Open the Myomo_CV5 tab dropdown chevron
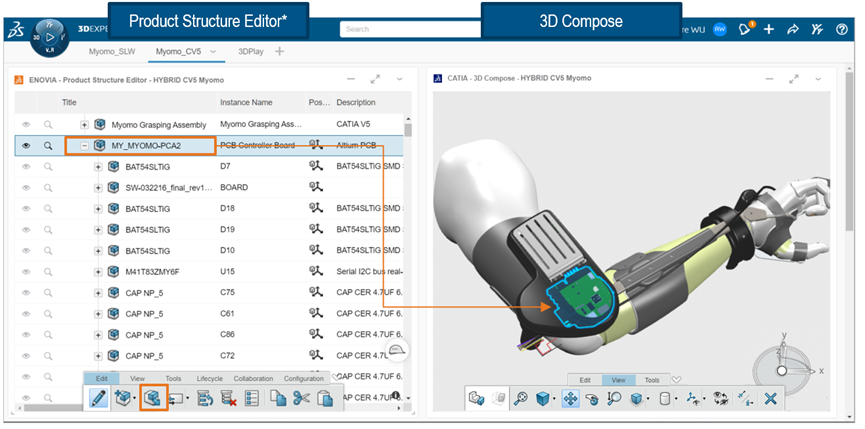865x429 pixels. 213,52
